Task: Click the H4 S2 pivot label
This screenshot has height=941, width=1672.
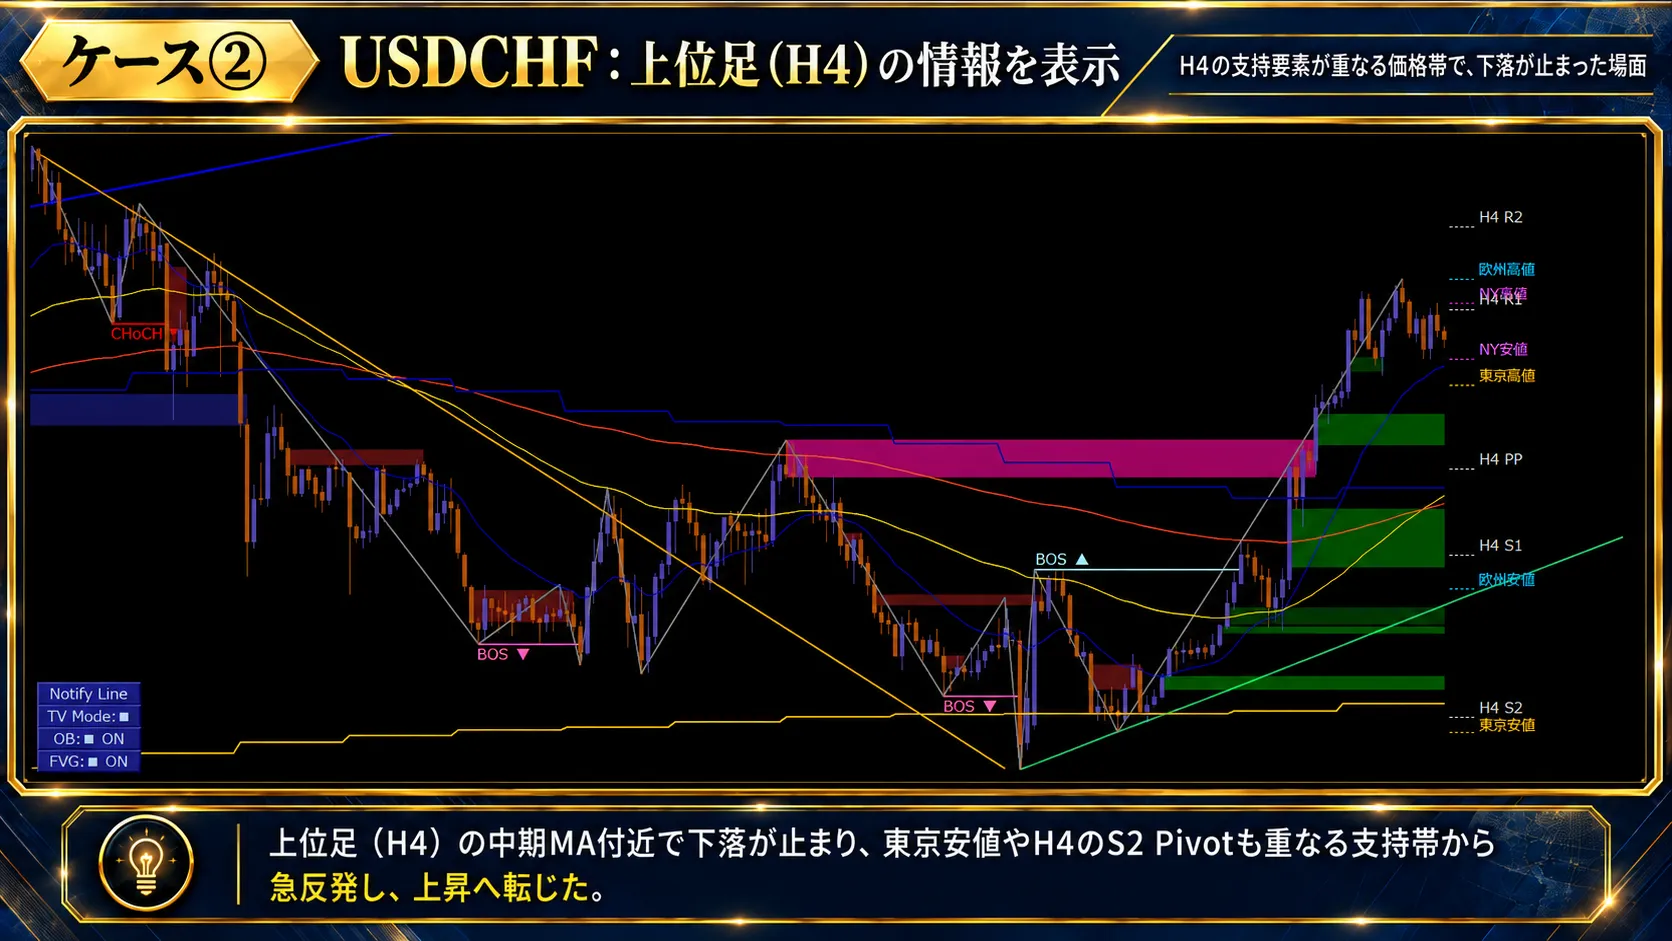Action: pos(1501,707)
